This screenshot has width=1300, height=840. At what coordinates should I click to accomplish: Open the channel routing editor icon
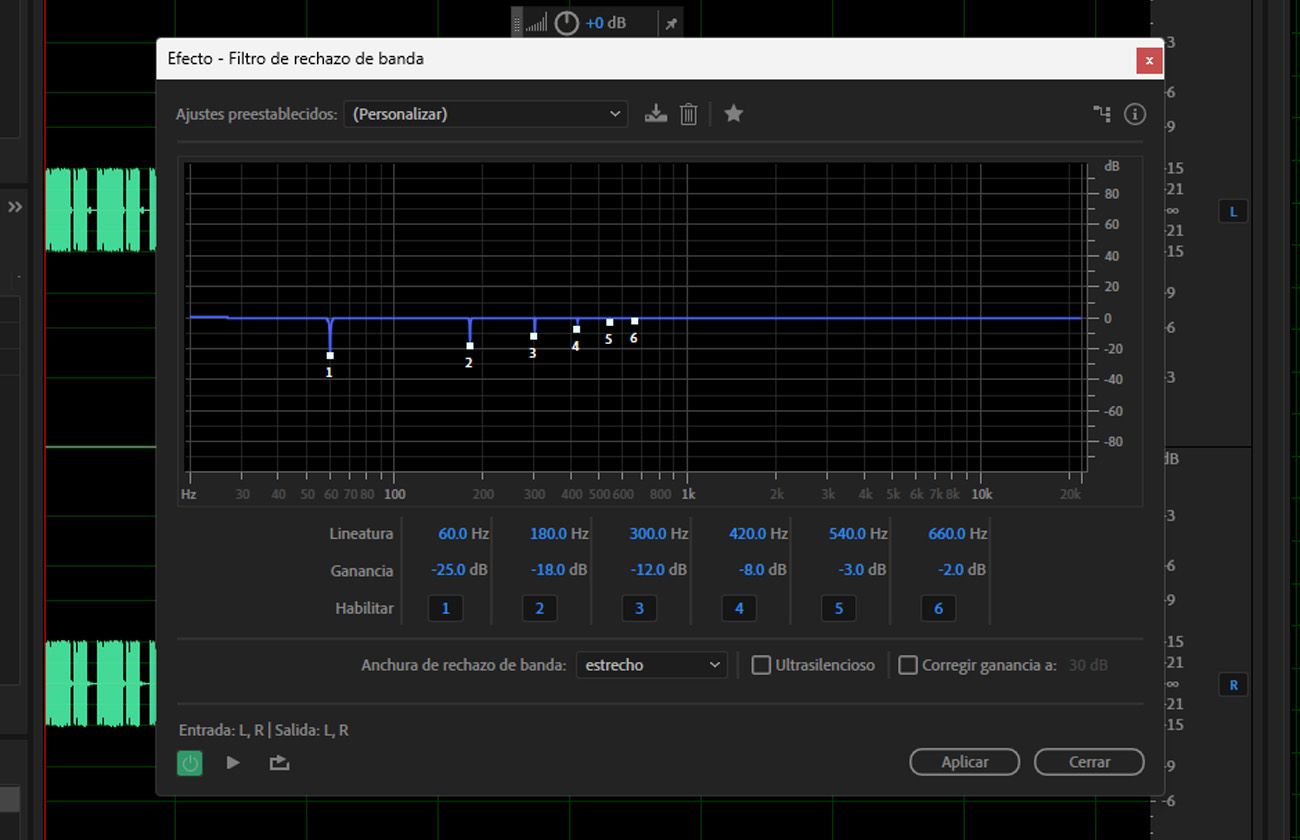pos(1101,114)
